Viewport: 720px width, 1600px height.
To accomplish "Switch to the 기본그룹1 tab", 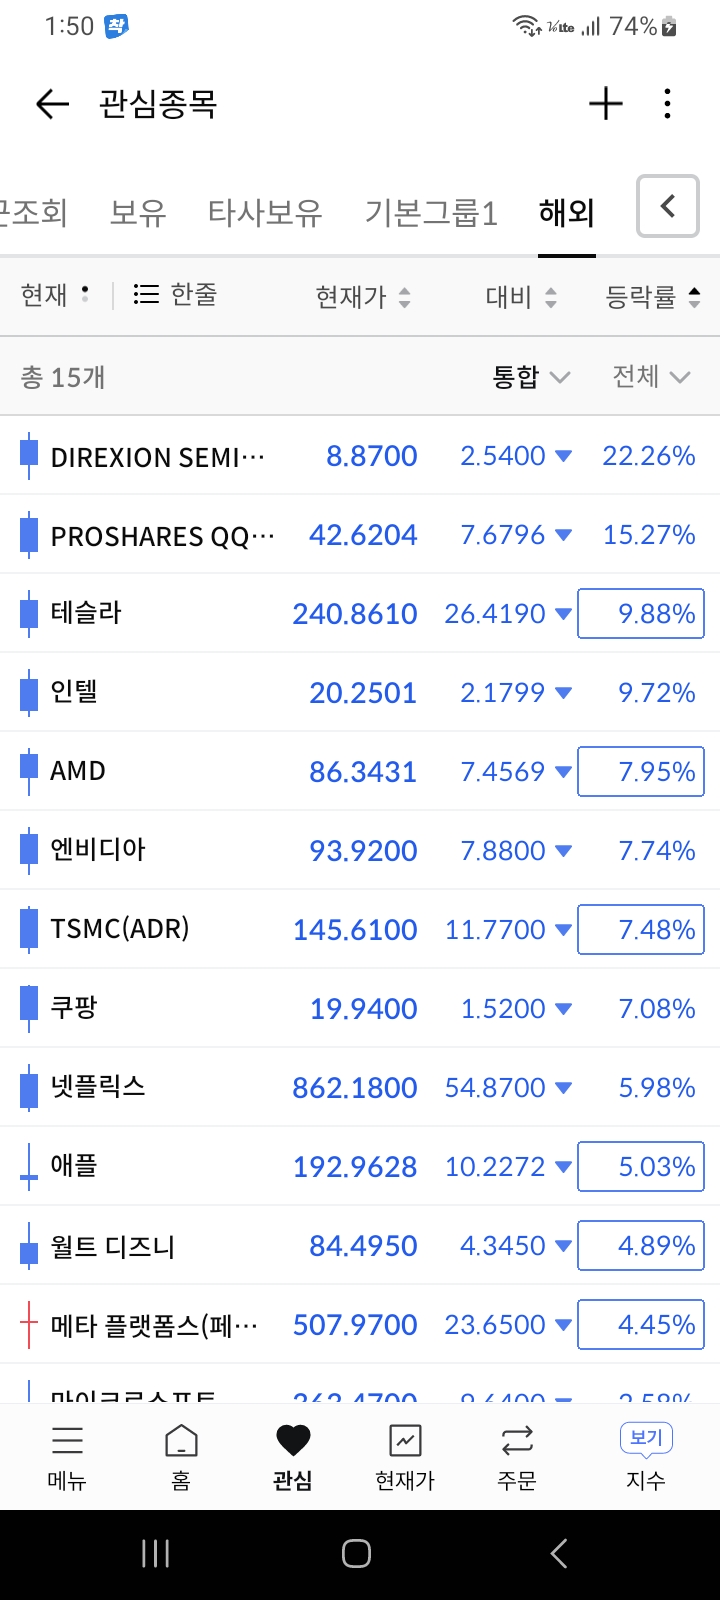I will [x=431, y=212].
